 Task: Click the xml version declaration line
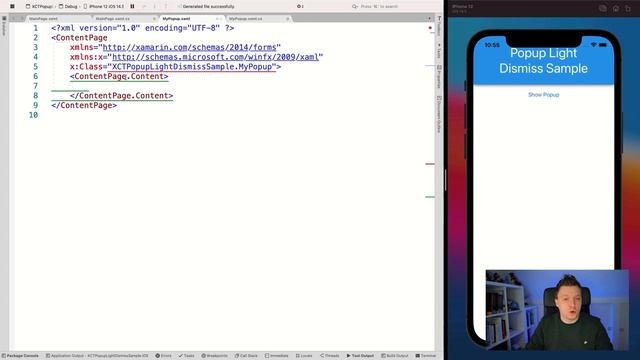click(x=143, y=28)
